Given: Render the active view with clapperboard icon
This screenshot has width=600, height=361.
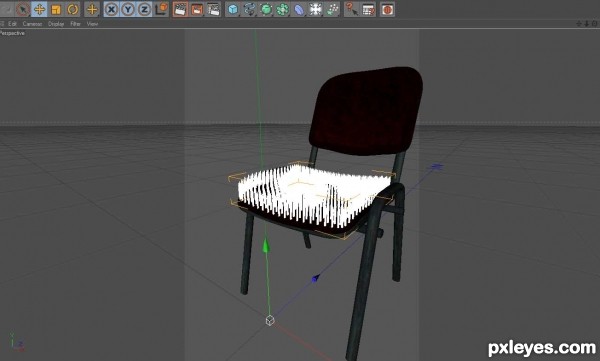Looking at the screenshot, I should tap(180, 9).
